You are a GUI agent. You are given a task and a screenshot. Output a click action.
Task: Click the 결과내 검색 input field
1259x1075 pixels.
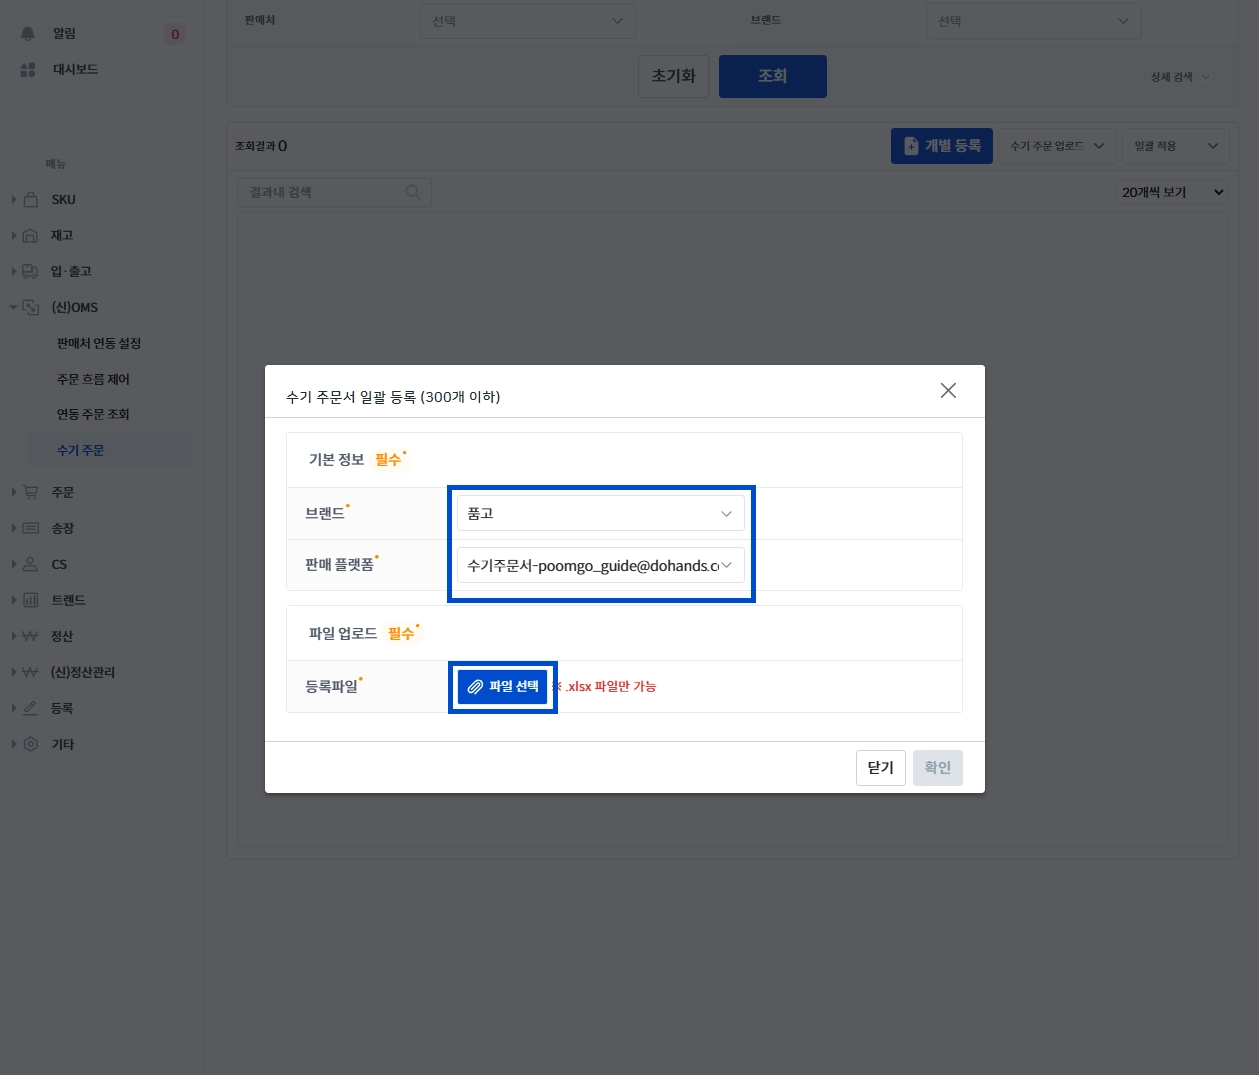point(334,192)
